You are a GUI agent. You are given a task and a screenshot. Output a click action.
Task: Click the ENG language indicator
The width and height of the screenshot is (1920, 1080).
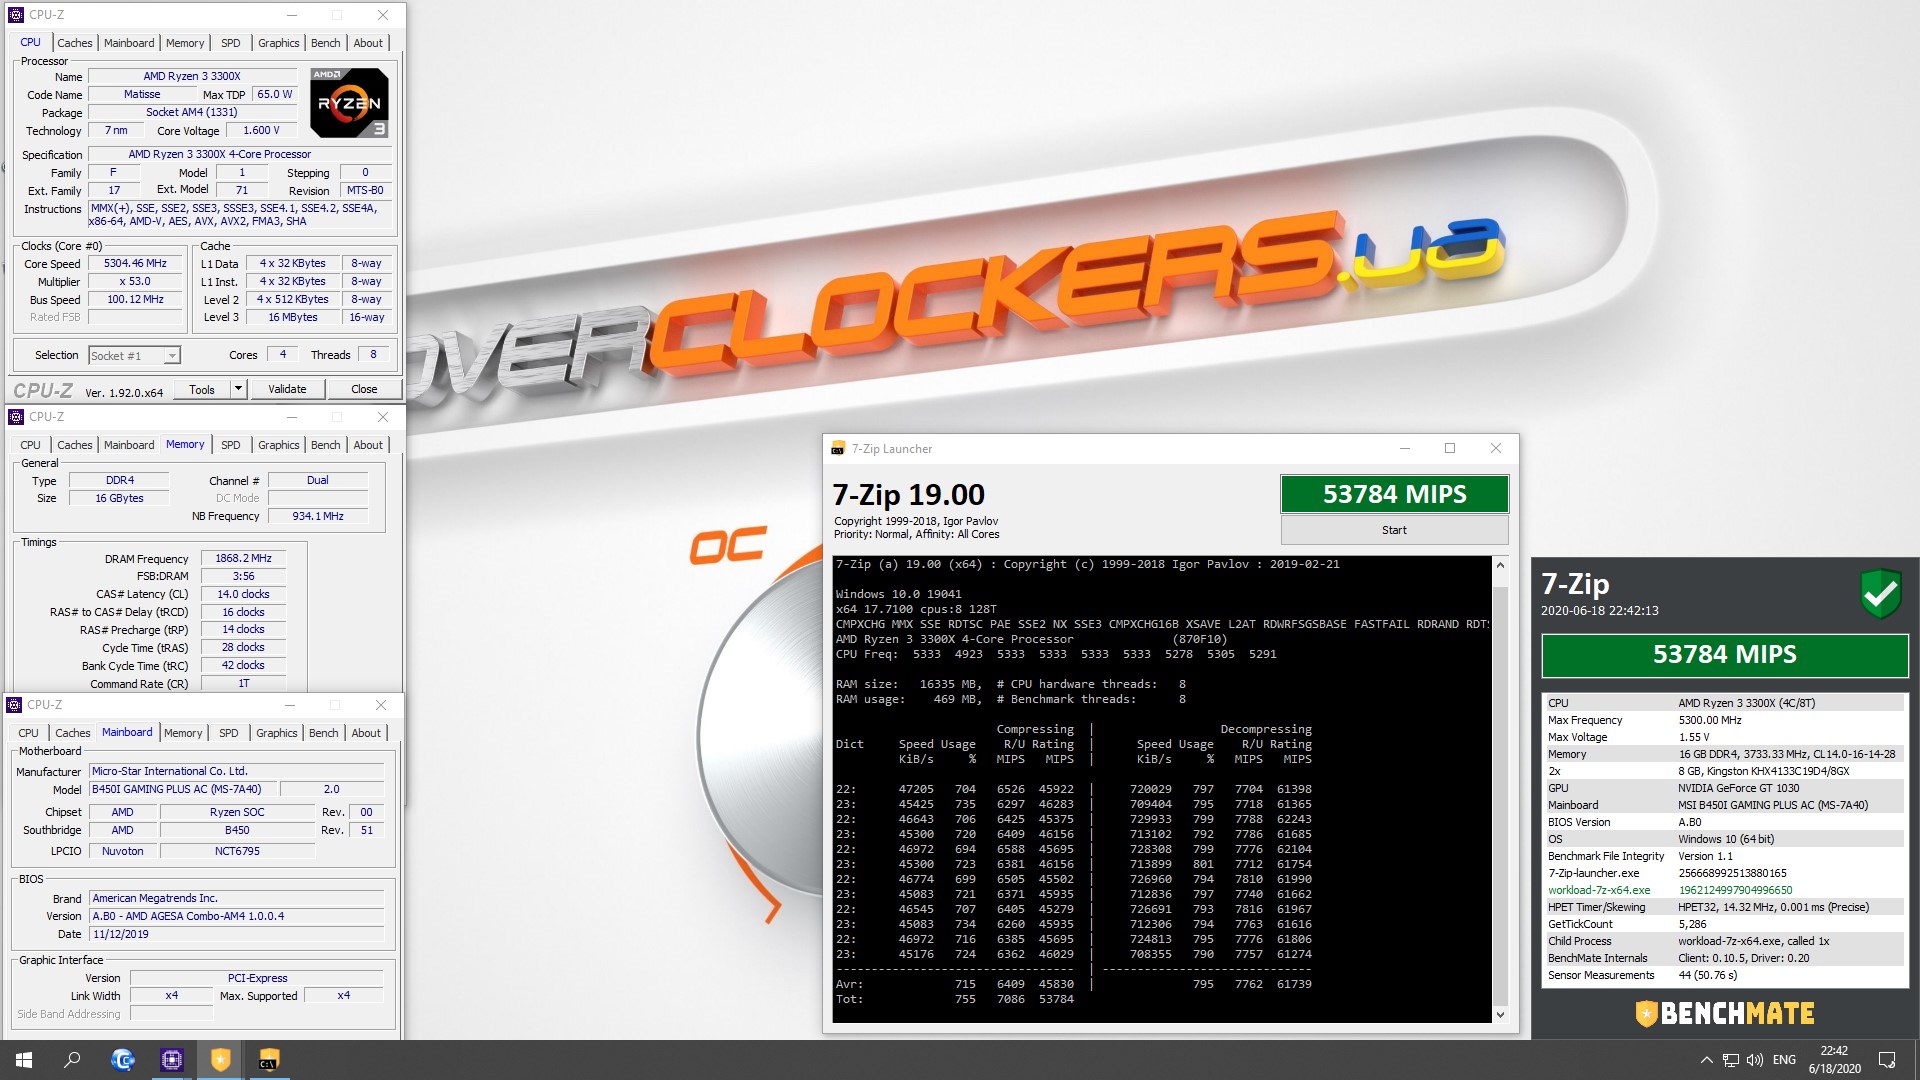click(1784, 1060)
